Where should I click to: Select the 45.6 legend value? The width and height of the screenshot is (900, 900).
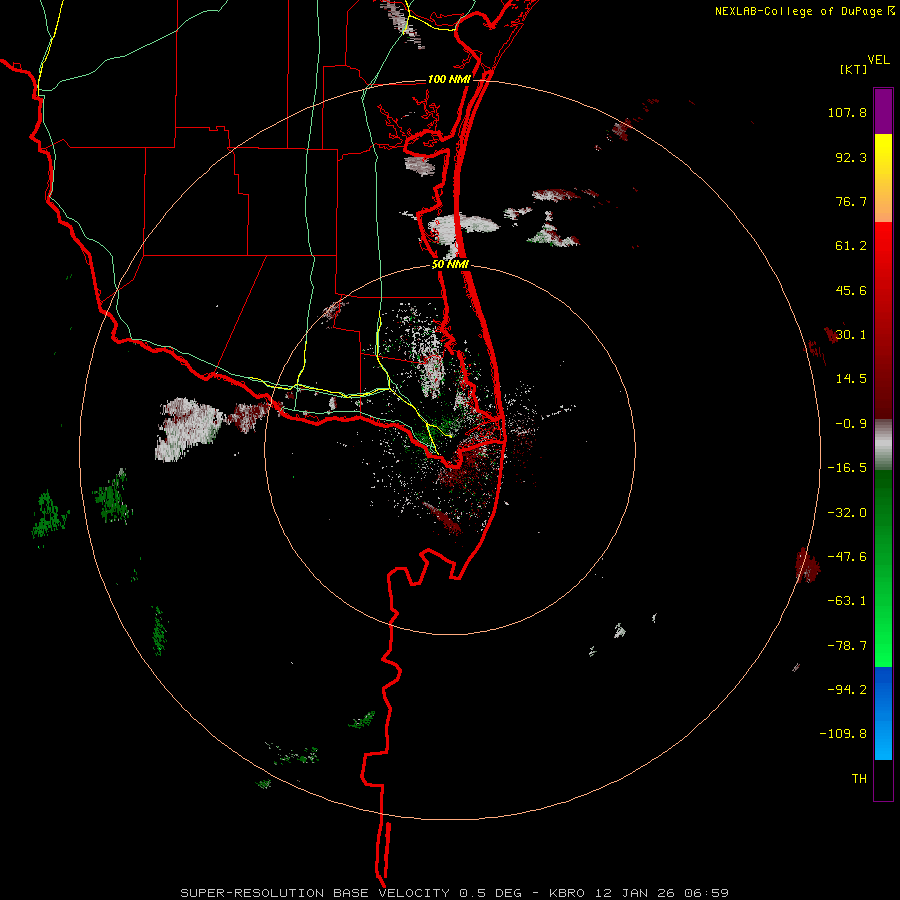(851, 290)
